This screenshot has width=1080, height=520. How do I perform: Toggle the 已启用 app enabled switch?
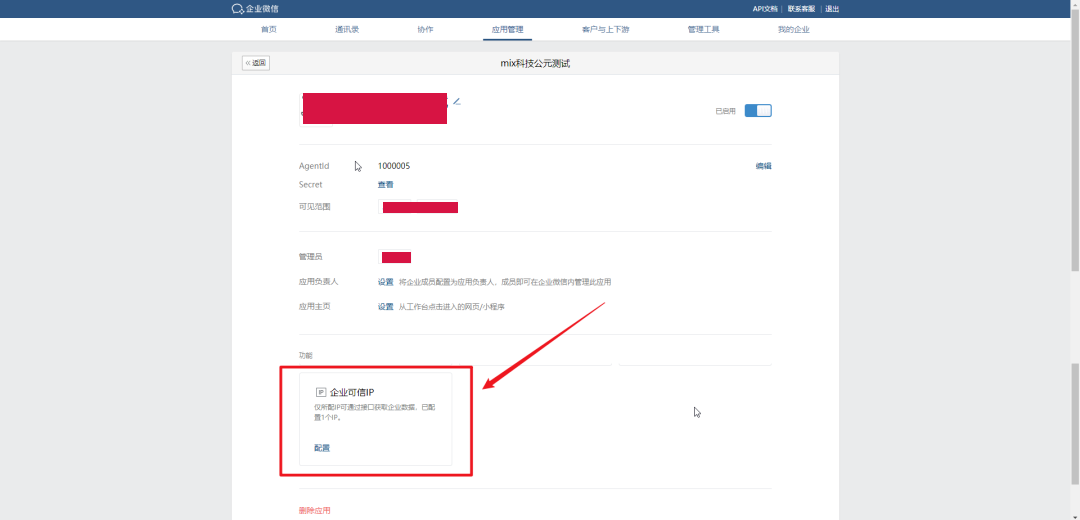pos(758,111)
